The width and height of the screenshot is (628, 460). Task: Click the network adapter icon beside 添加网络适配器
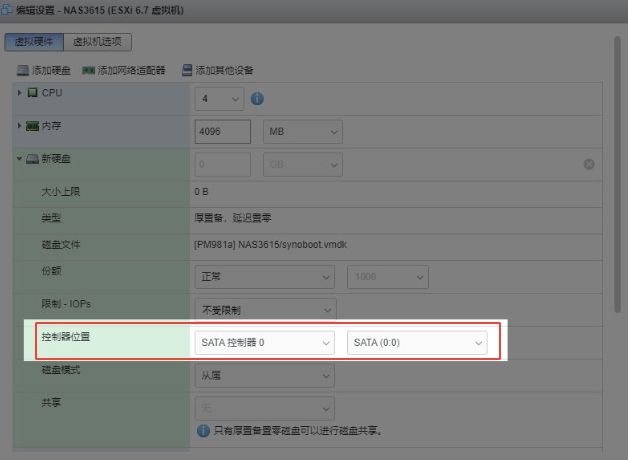click(89, 71)
